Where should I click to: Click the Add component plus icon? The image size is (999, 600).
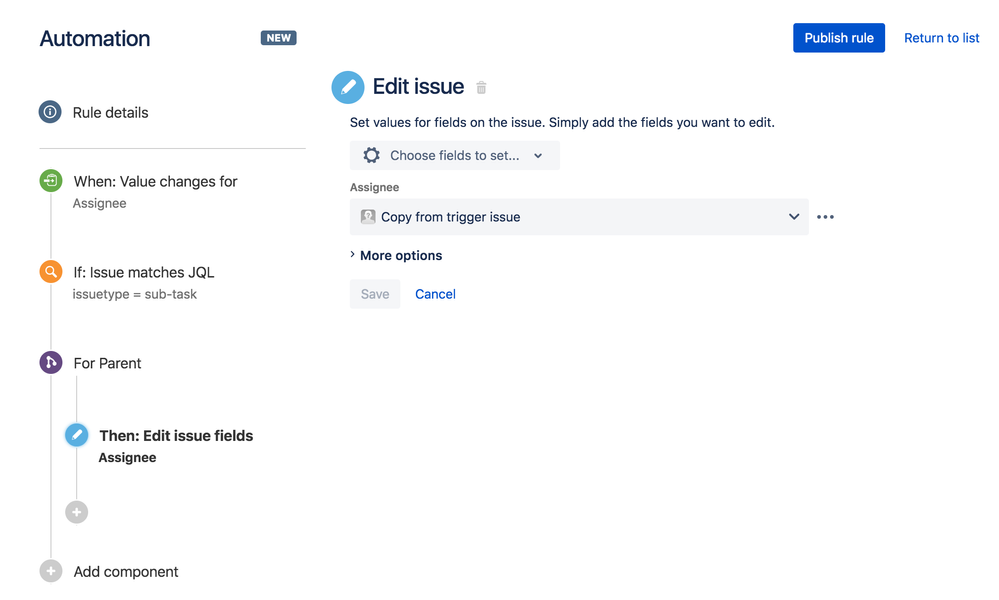coord(50,571)
